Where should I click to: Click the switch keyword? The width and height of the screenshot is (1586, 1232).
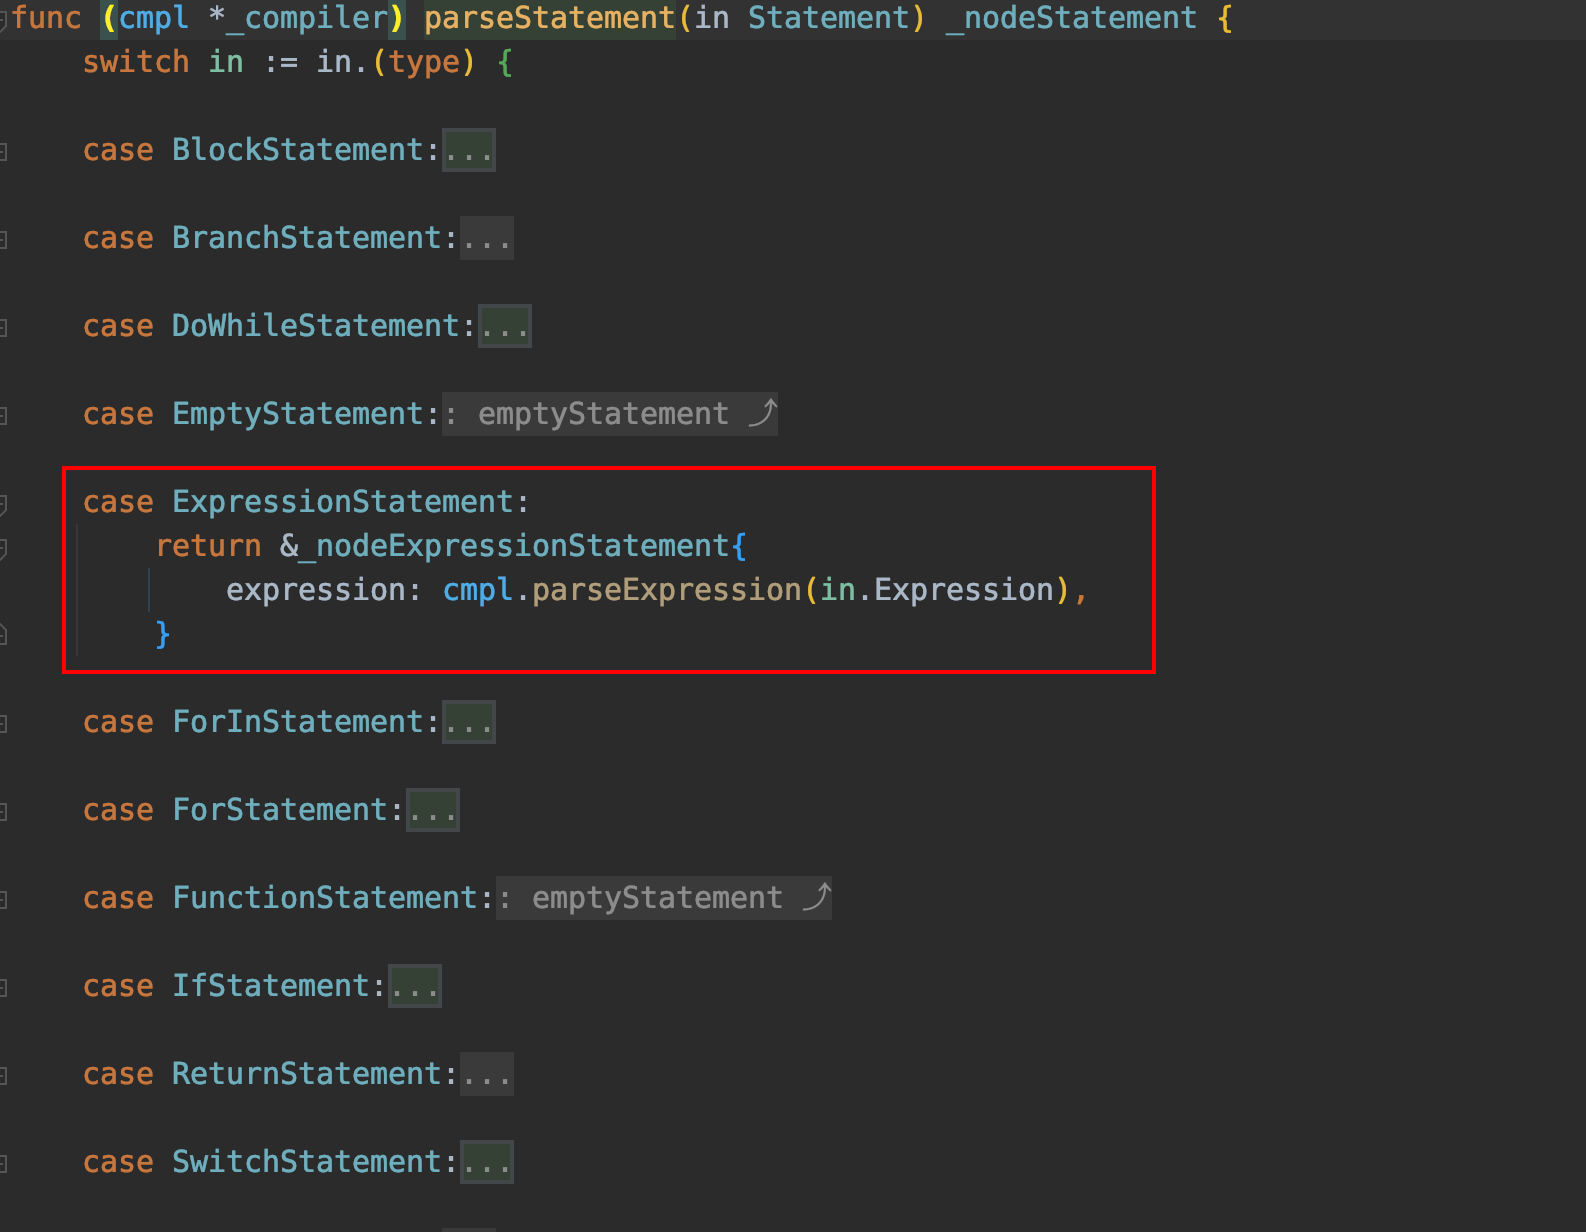coord(136,62)
